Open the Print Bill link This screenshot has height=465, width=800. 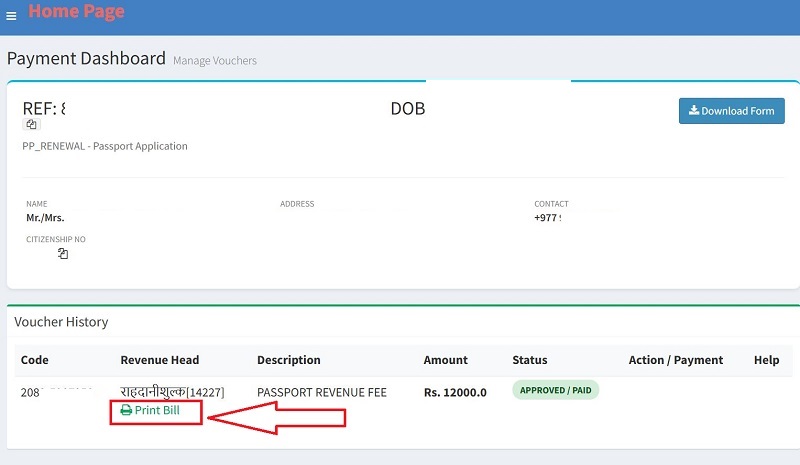tap(157, 411)
